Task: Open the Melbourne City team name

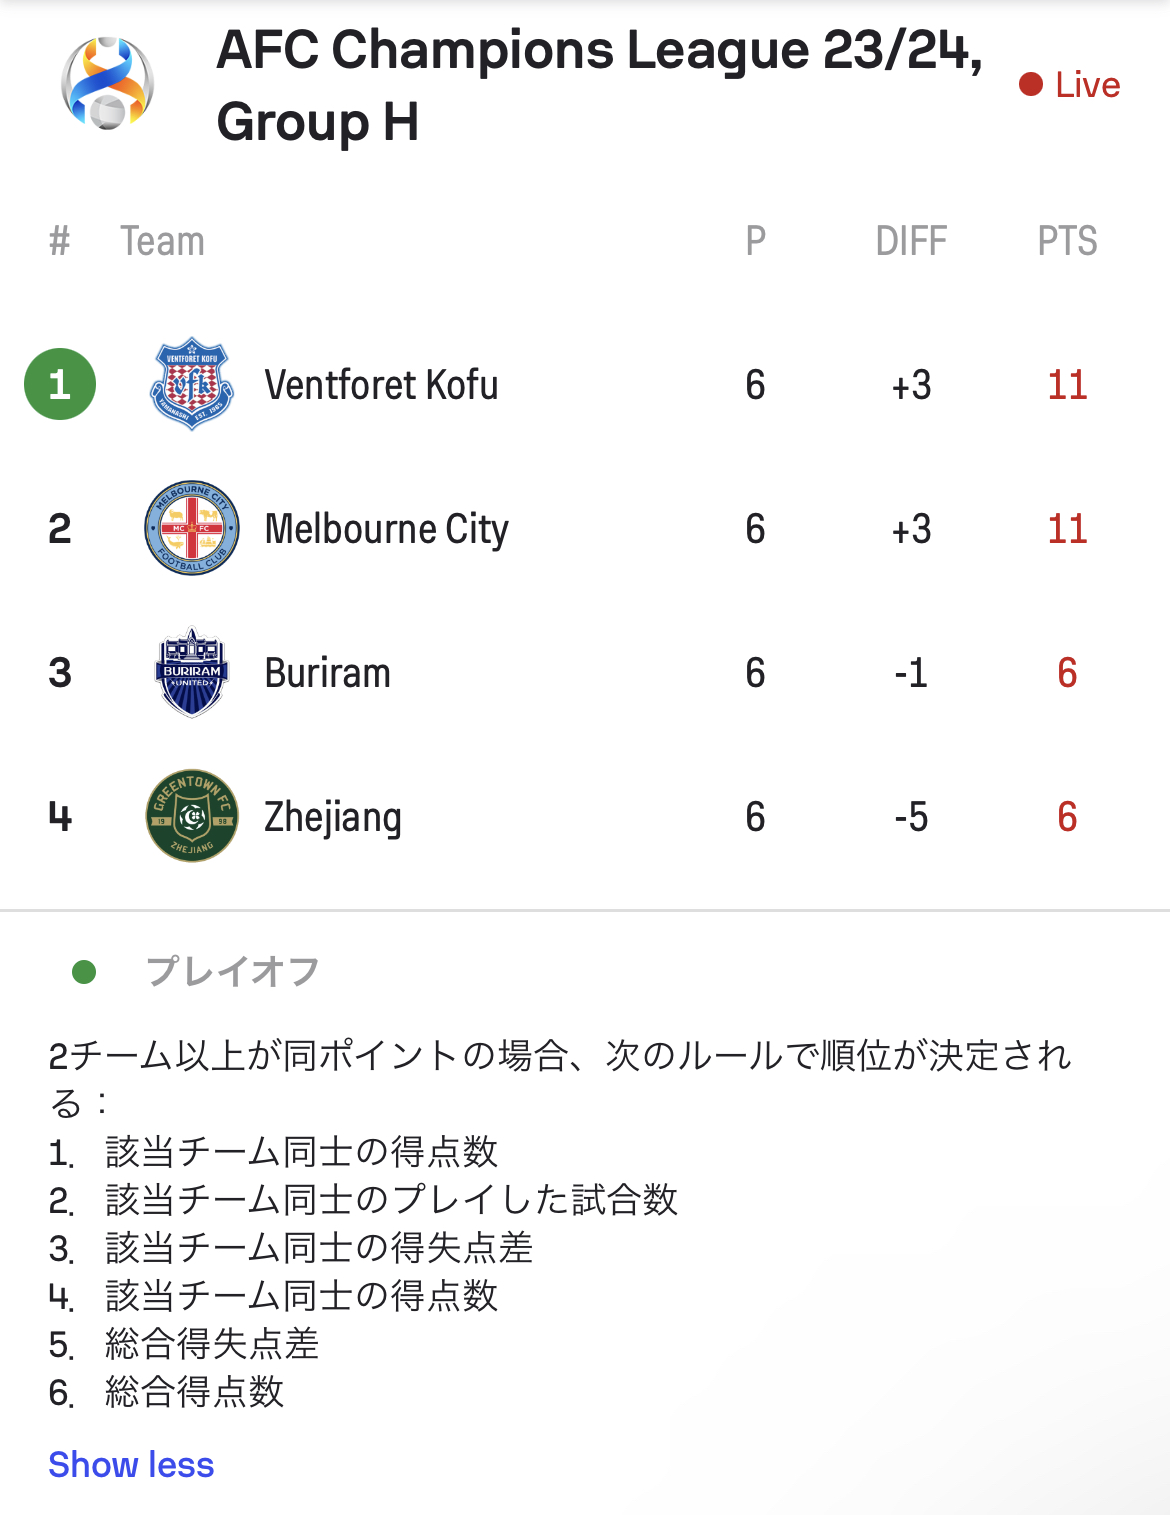Action: click(x=386, y=529)
